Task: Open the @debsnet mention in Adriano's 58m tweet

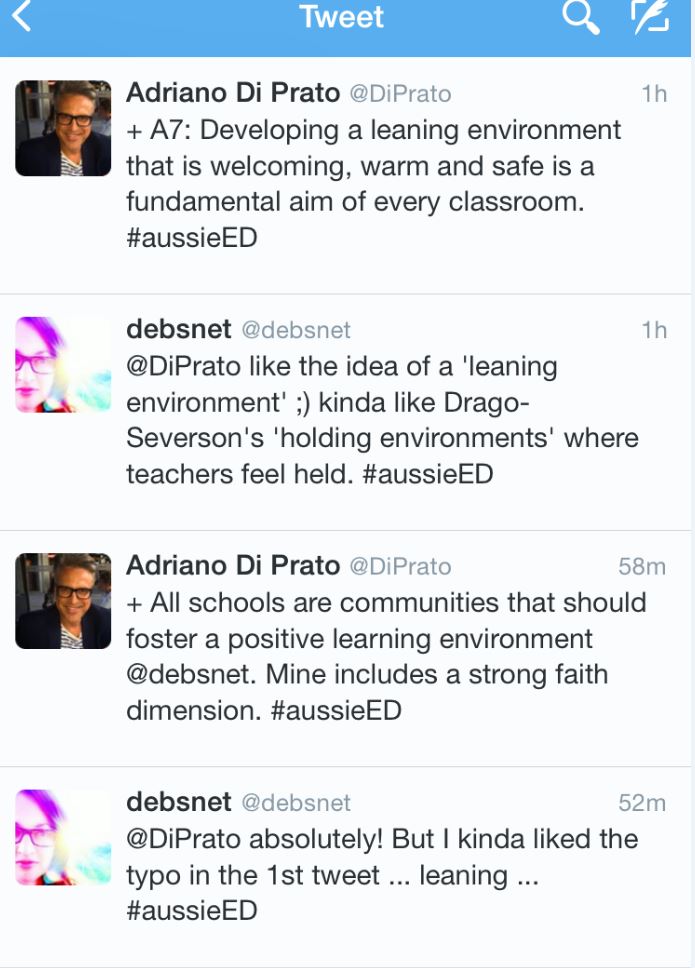Action: tap(192, 675)
